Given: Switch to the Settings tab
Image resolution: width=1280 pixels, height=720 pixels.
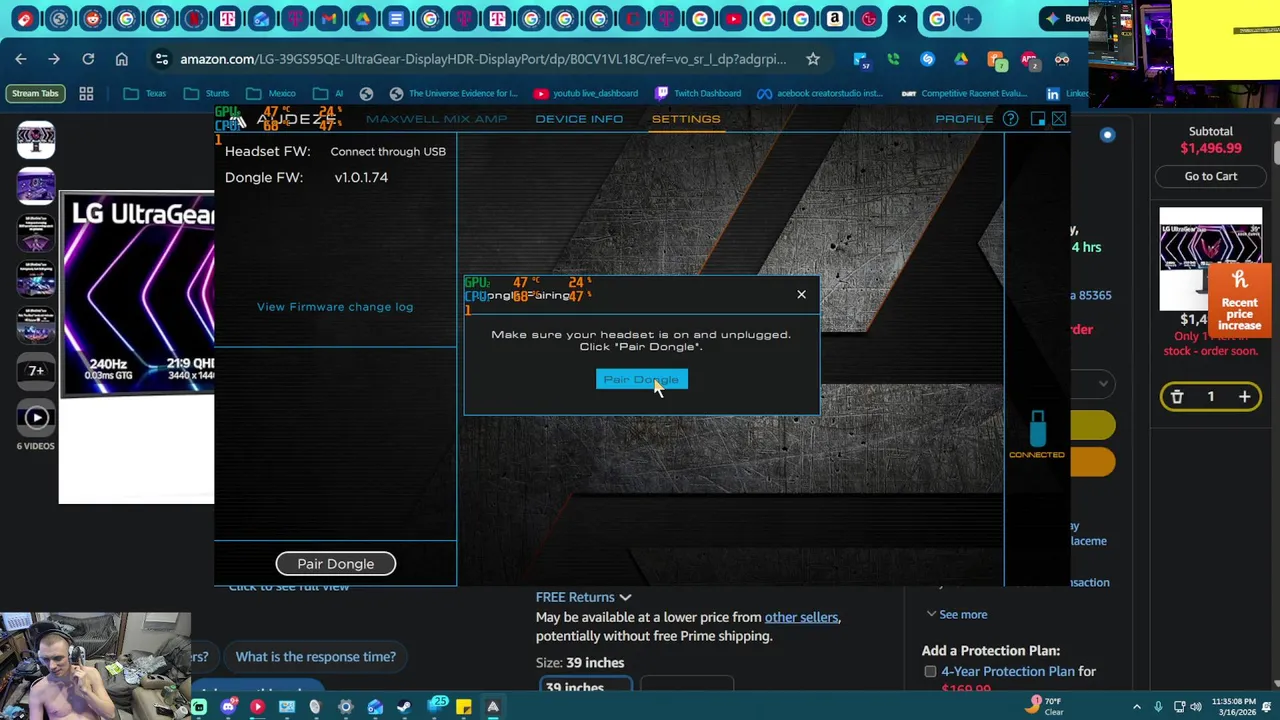Looking at the screenshot, I should [686, 119].
